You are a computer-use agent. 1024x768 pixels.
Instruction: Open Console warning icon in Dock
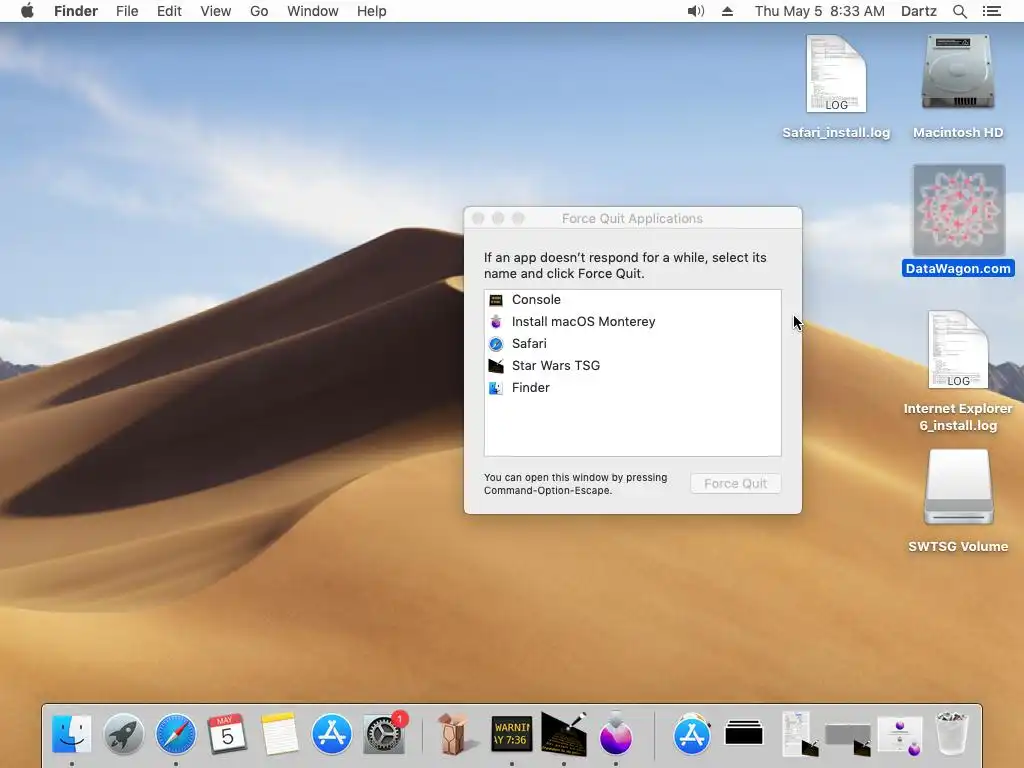511,733
